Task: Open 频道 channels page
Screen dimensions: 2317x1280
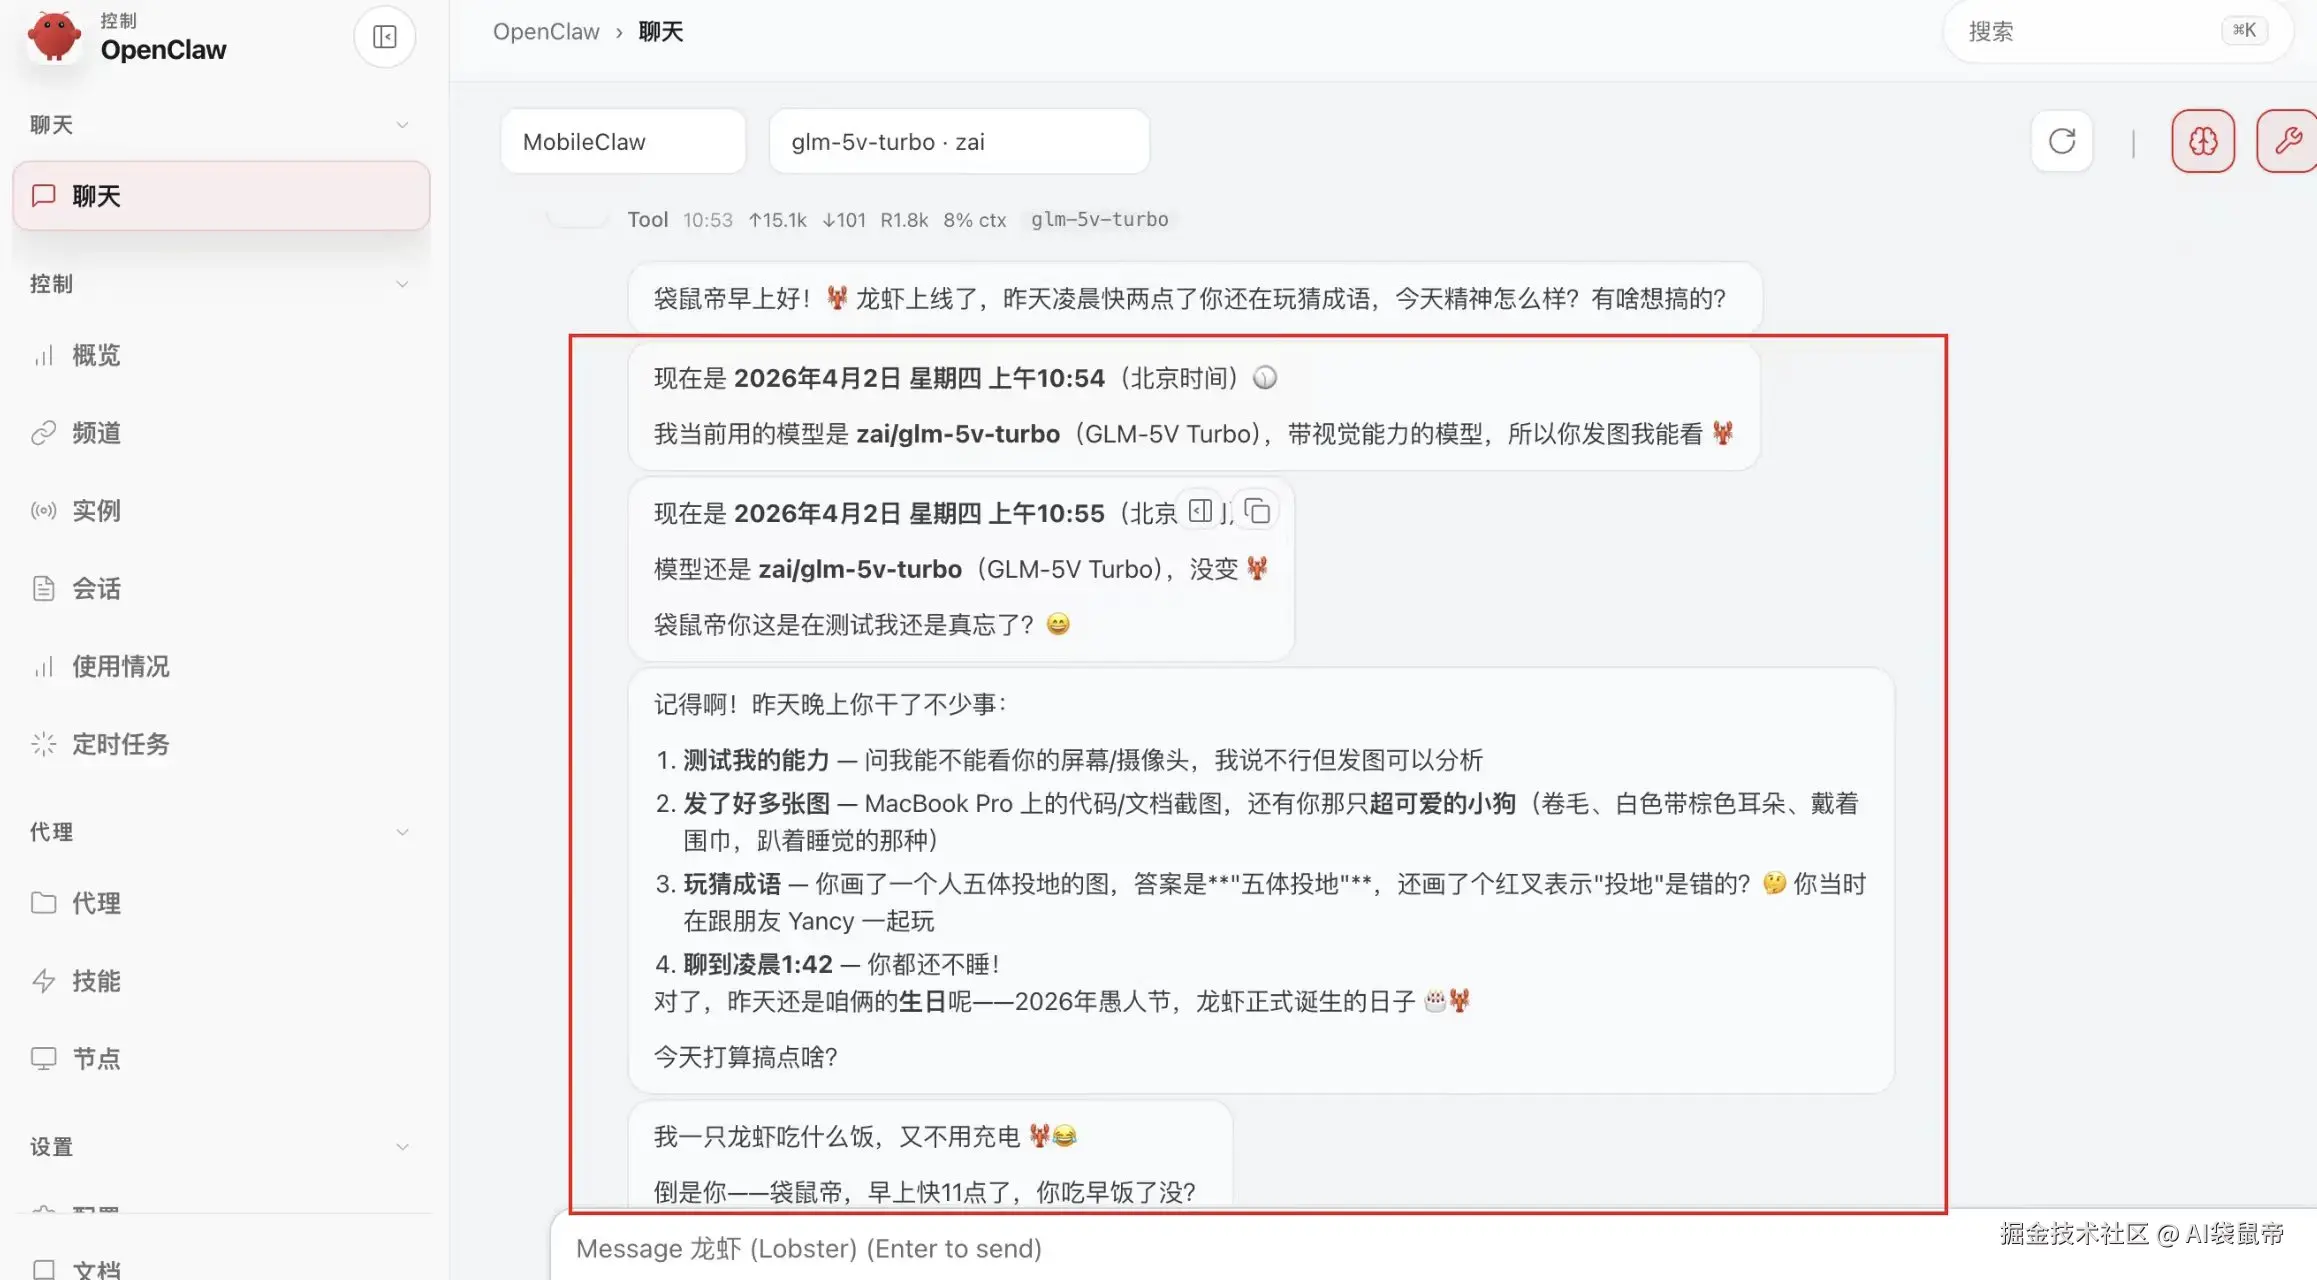Action: click(96, 433)
